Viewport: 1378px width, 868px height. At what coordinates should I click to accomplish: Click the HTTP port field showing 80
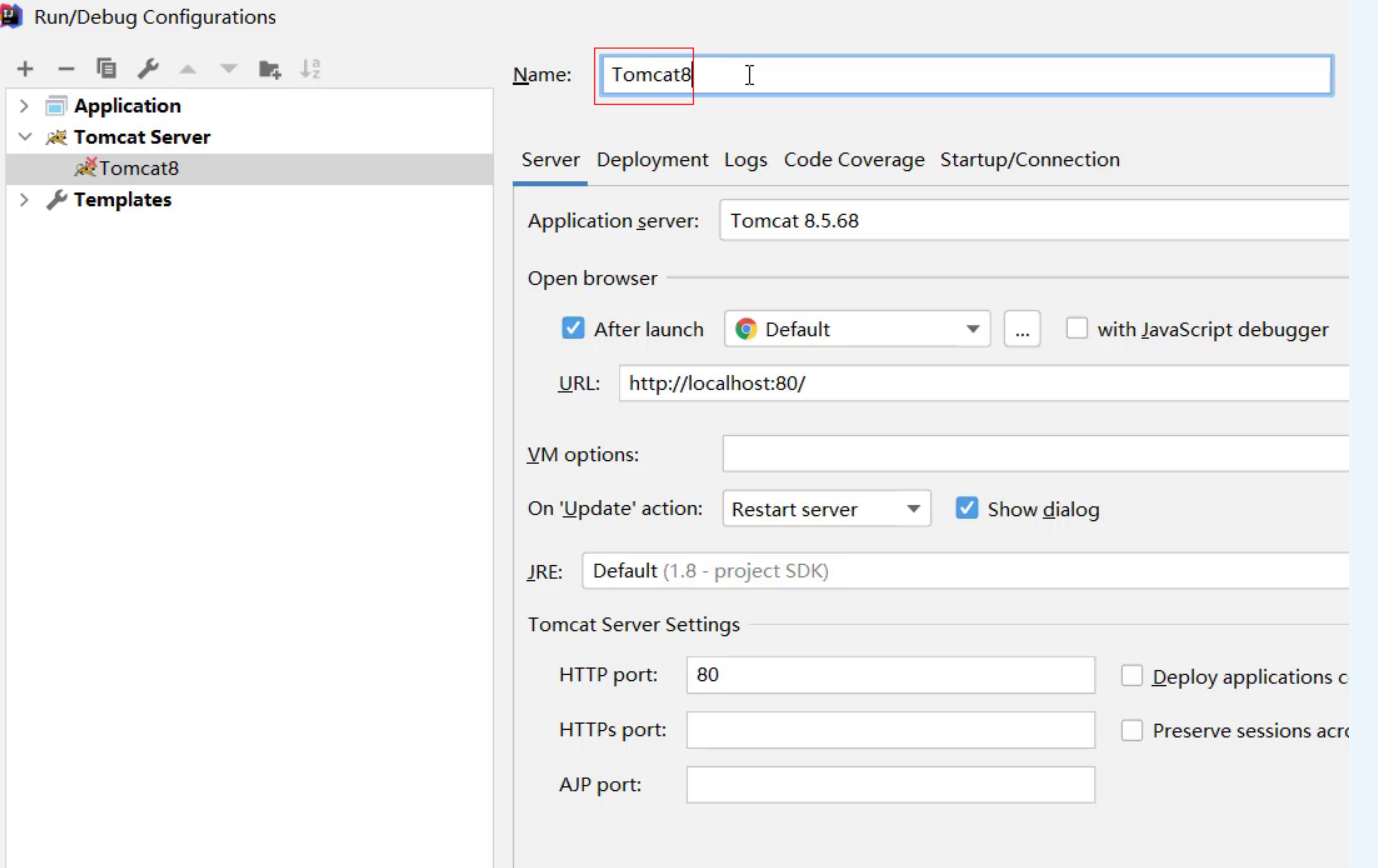tap(891, 675)
